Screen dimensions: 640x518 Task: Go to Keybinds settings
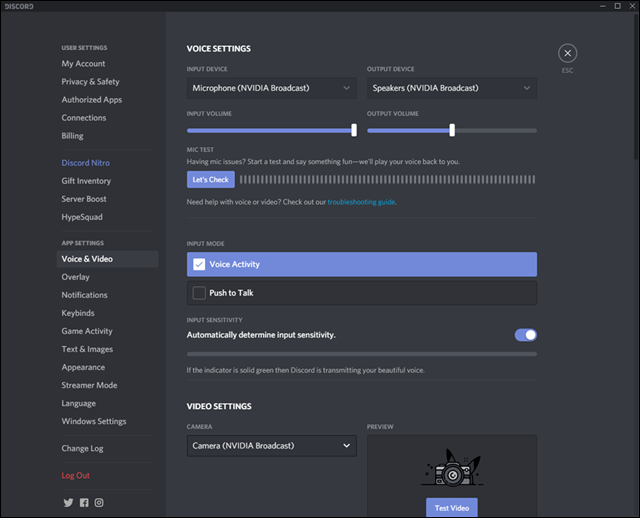click(78, 313)
